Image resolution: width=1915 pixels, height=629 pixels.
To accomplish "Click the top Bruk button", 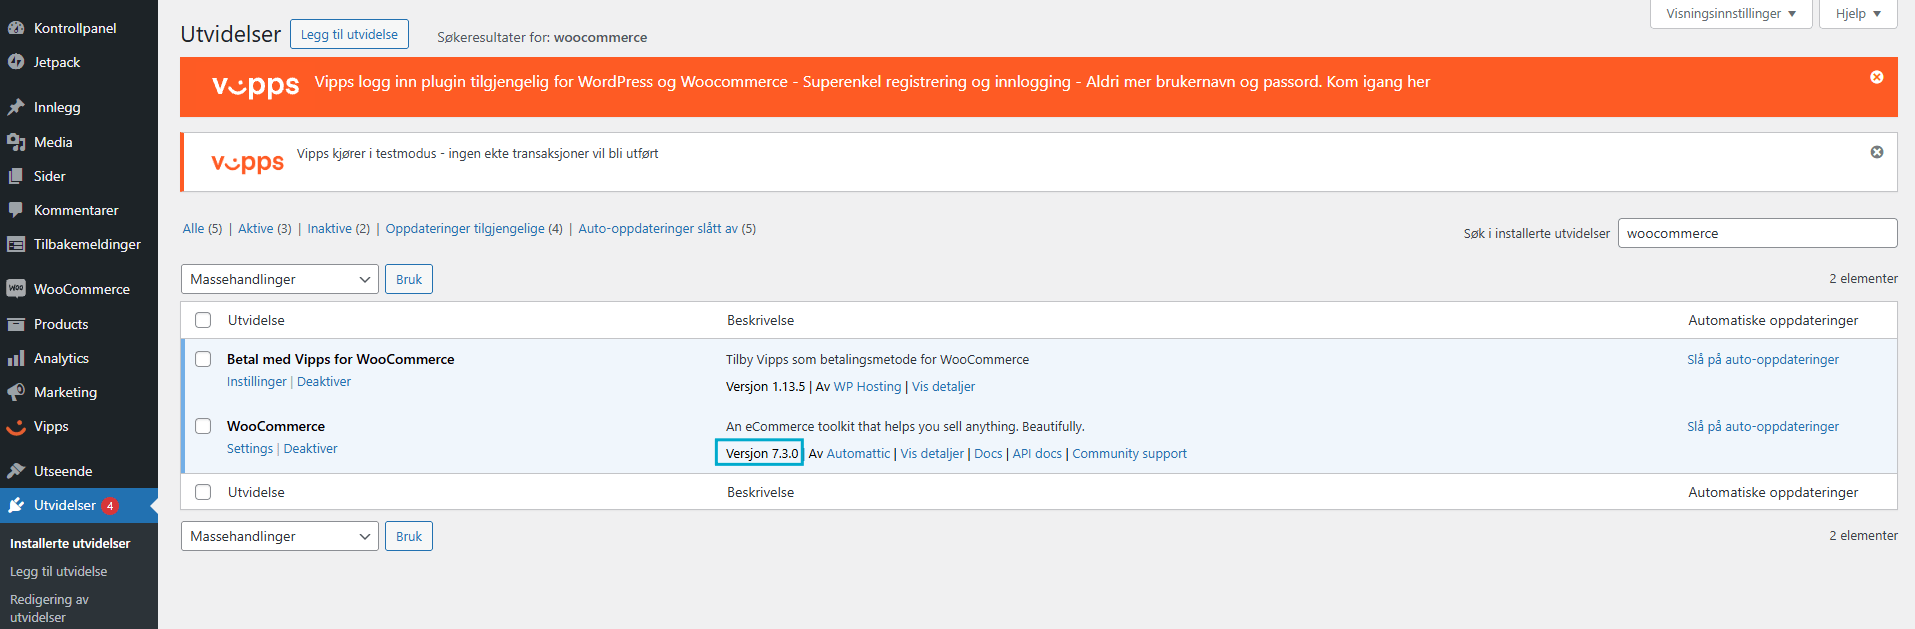I will pyautogui.click(x=409, y=279).
